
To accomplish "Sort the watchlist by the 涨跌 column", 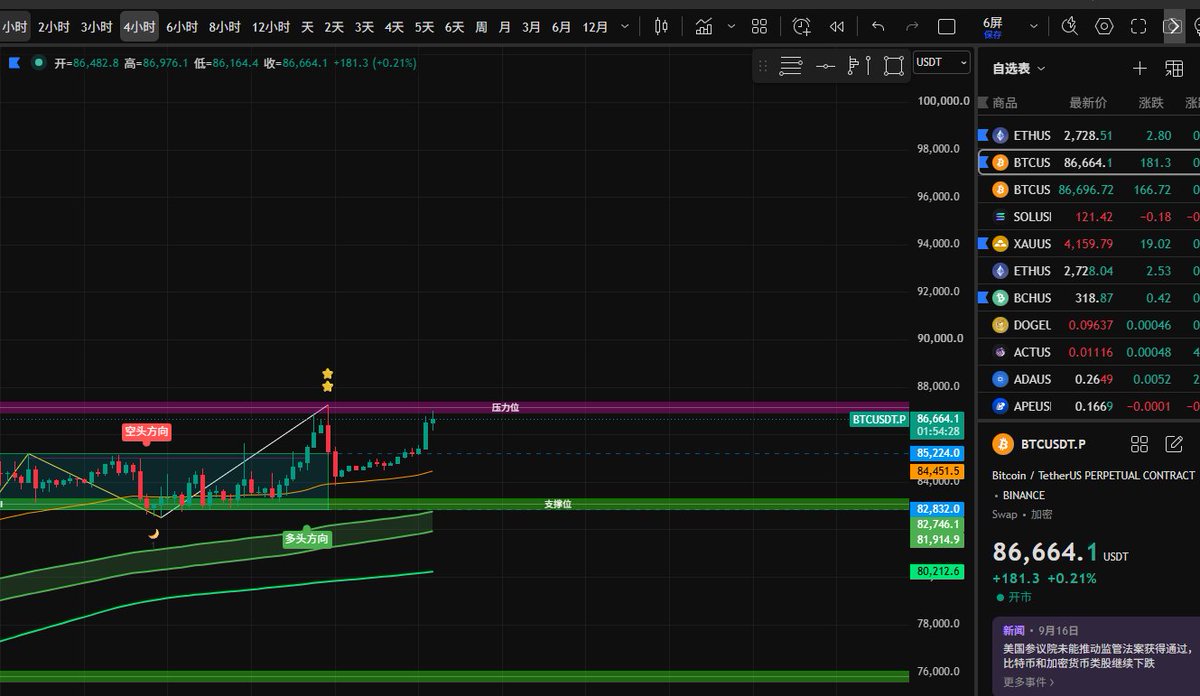I will click(x=1151, y=103).
